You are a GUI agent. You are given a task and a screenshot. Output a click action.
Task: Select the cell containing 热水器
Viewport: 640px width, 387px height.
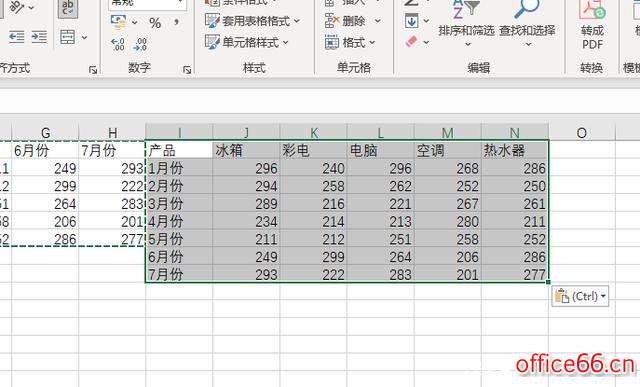(515, 150)
